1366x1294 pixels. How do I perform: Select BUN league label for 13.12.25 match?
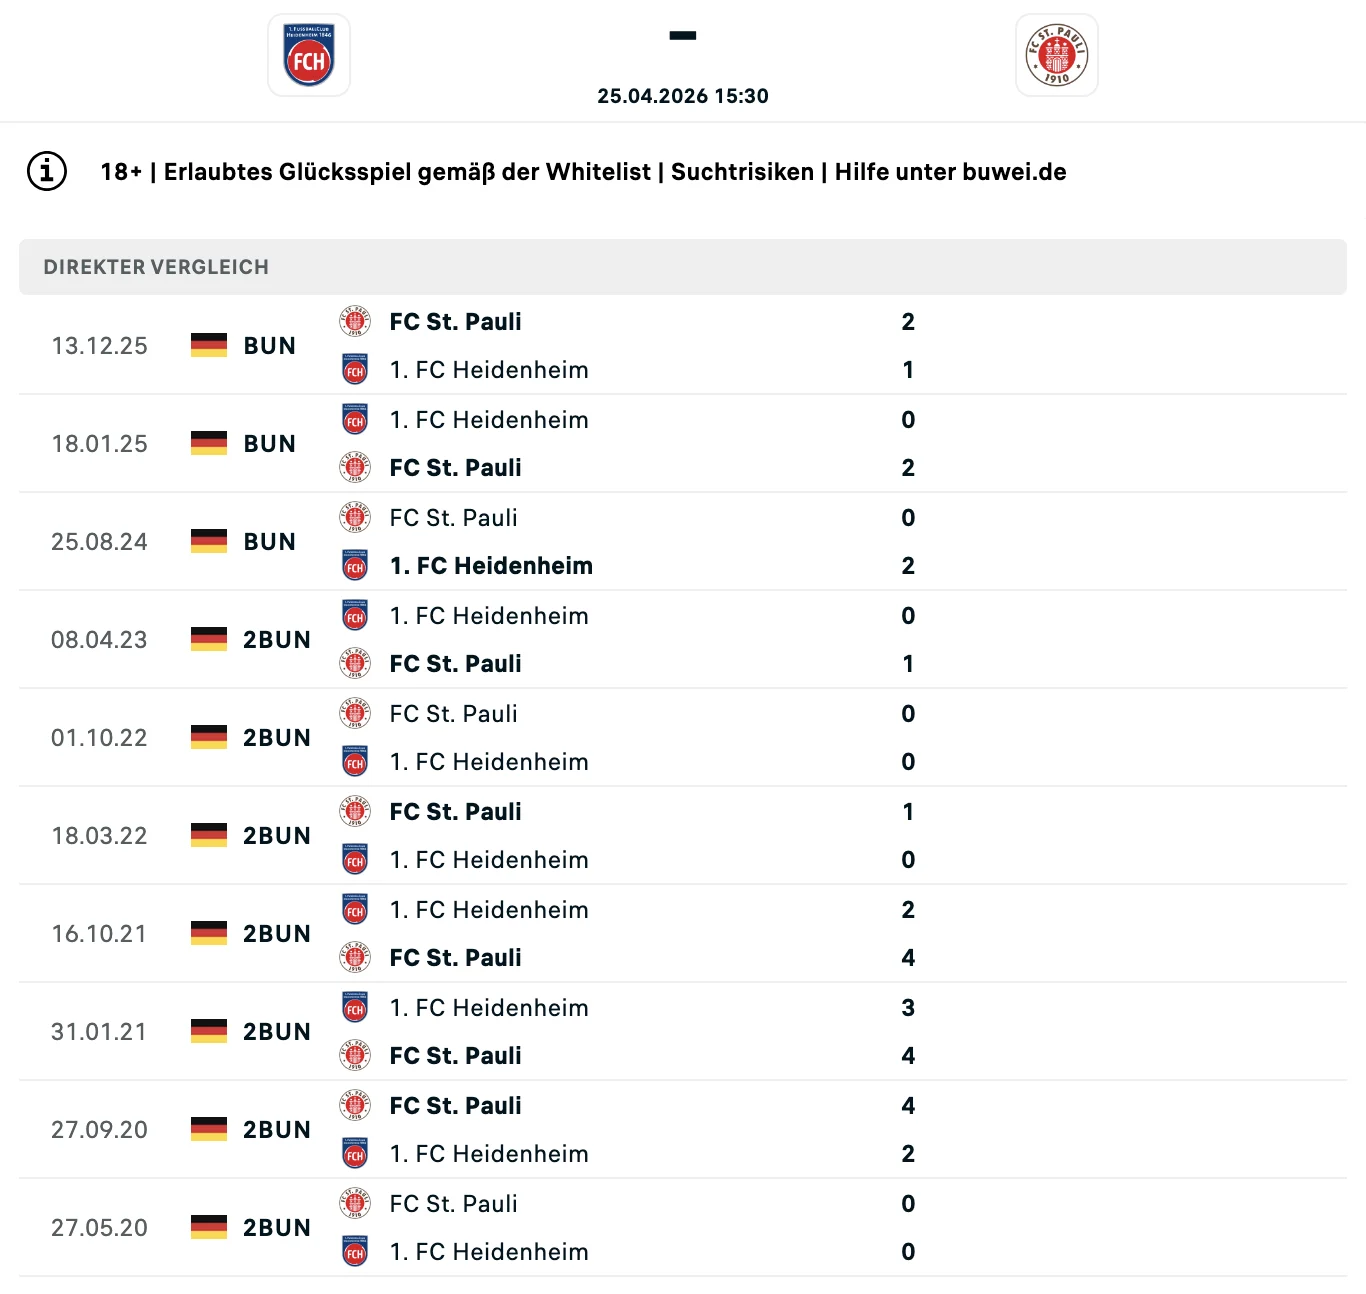click(270, 346)
